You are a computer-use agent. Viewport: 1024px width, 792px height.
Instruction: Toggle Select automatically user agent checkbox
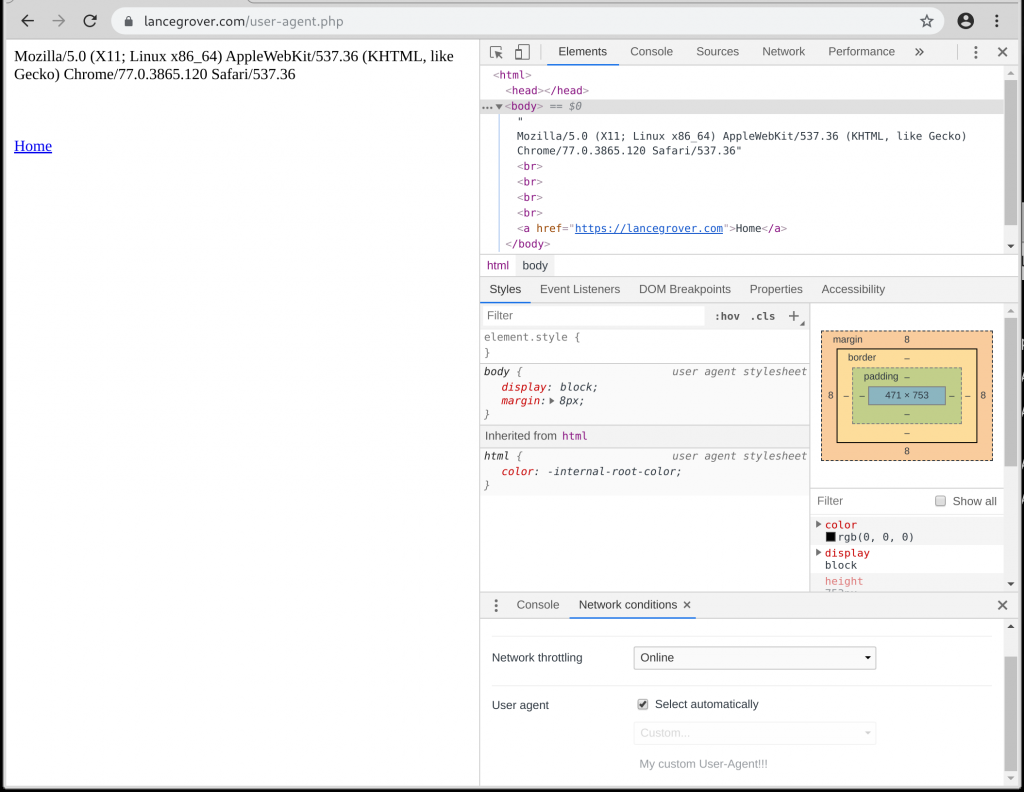coord(643,704)
